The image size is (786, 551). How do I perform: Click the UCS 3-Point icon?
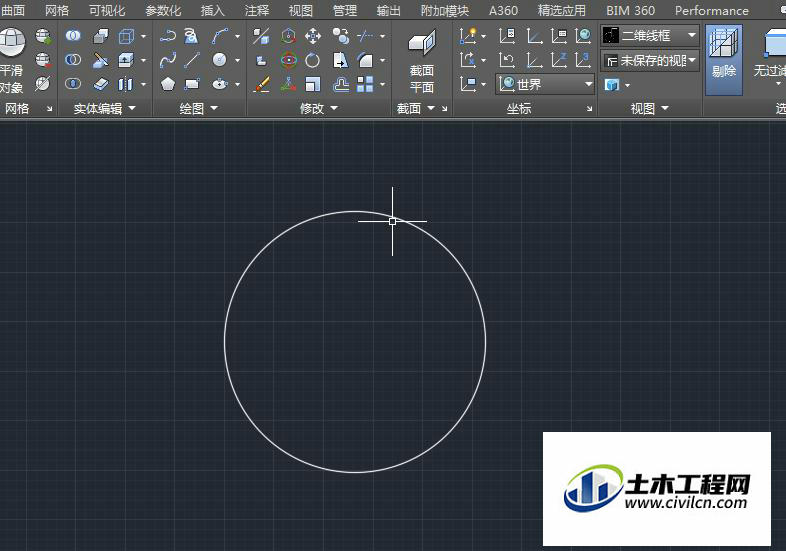582,60
